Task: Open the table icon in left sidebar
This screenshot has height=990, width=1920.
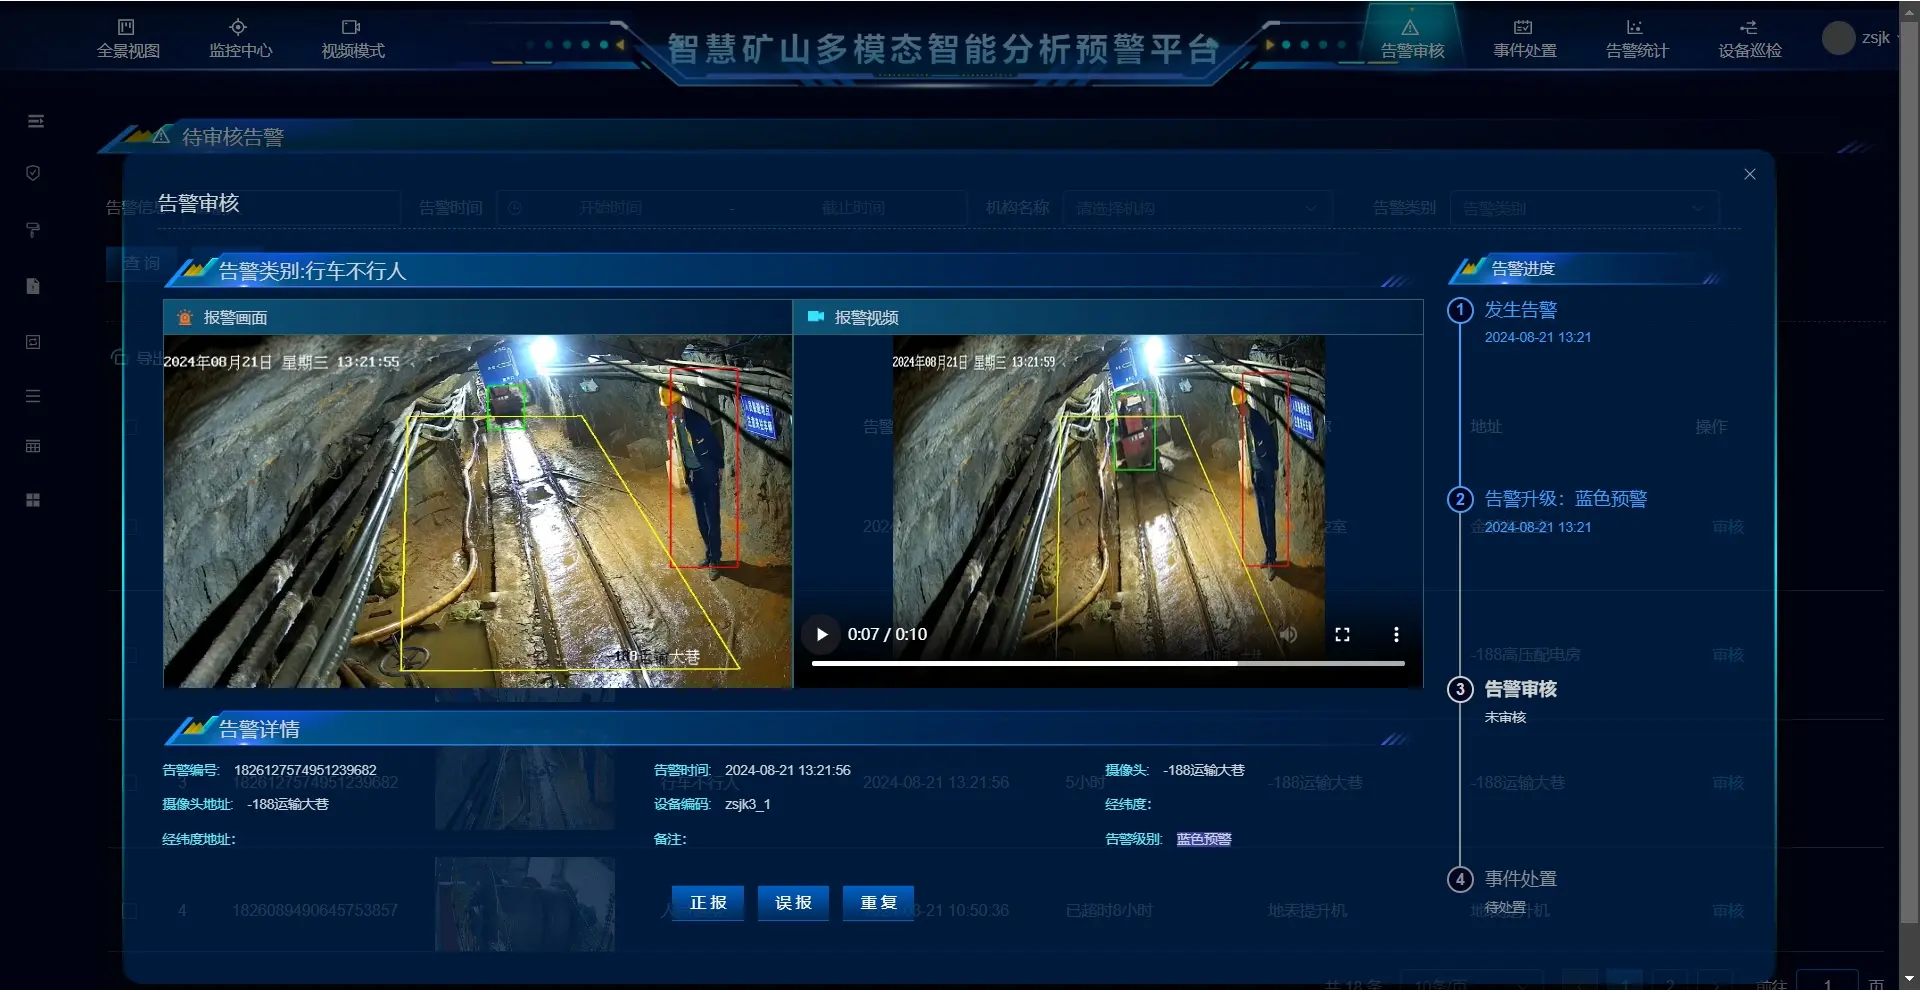Action: [x=33, y=446]
